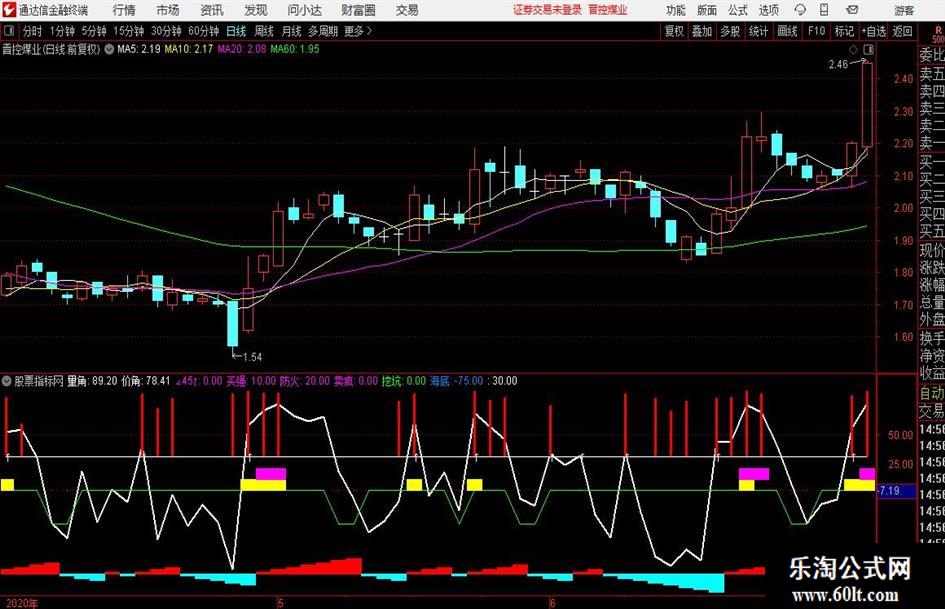
Task: Open the 多周期 multi-period view
Action: [x=323, y=31]
